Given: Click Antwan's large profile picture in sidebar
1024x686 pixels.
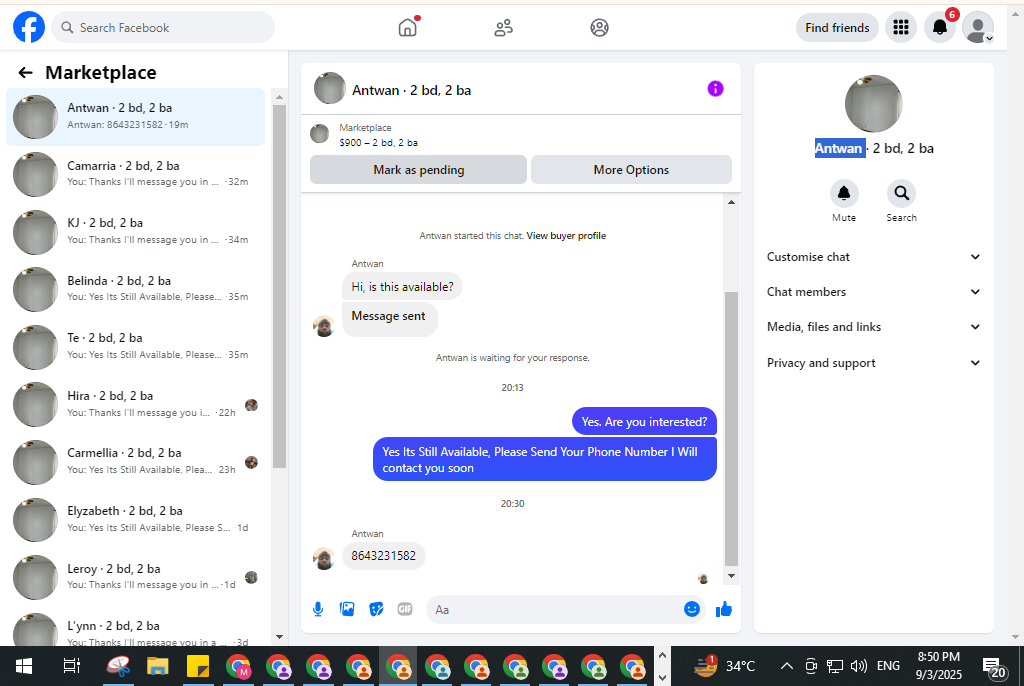Looking at the screenshot, I should (x=873, y=104).
